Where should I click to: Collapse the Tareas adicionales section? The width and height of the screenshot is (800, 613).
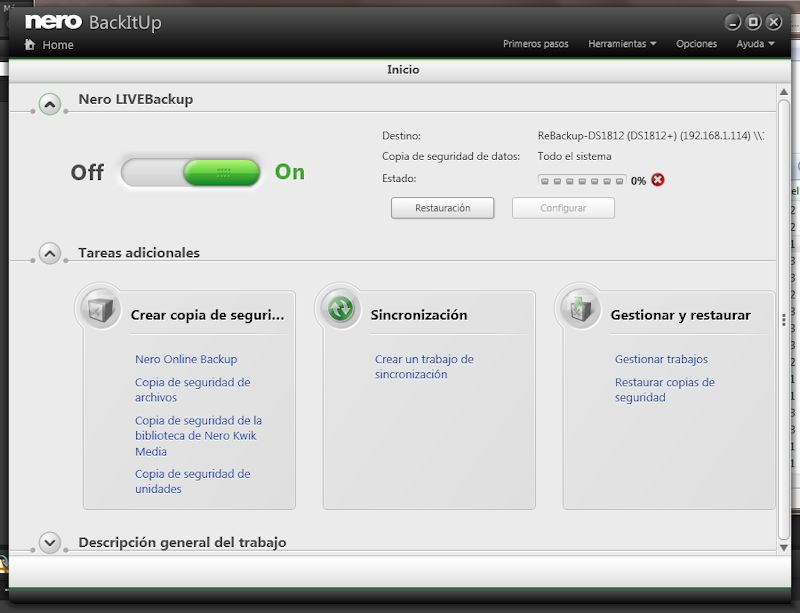point(49,253)
